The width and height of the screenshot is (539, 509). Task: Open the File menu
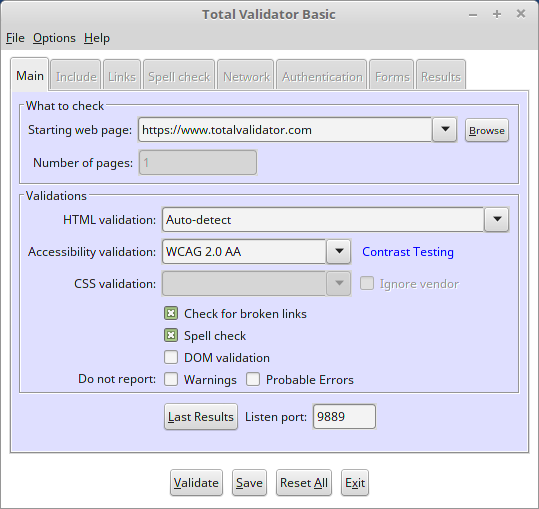pyautogui.click(x=15, y=38)
